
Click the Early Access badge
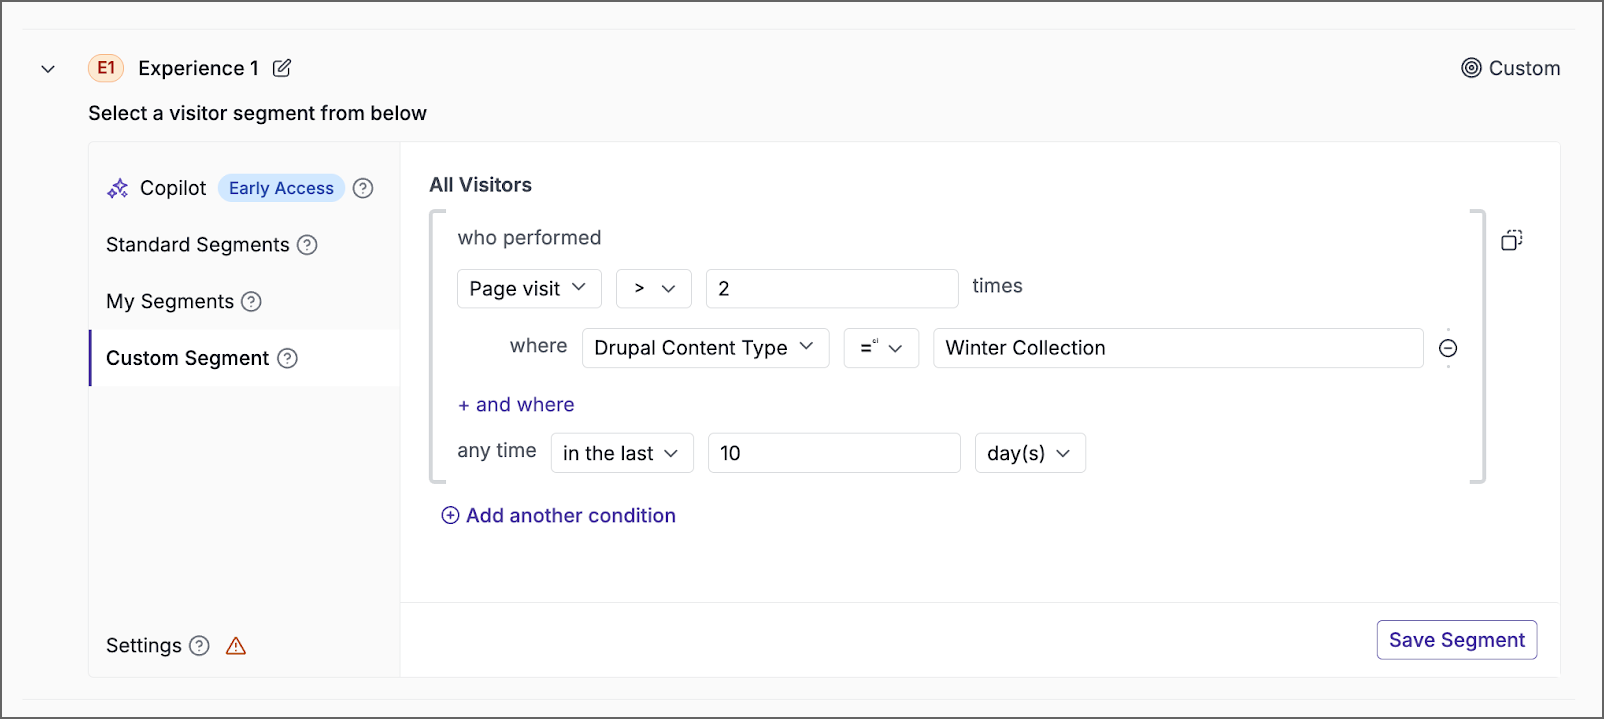[x=281, y=188]
